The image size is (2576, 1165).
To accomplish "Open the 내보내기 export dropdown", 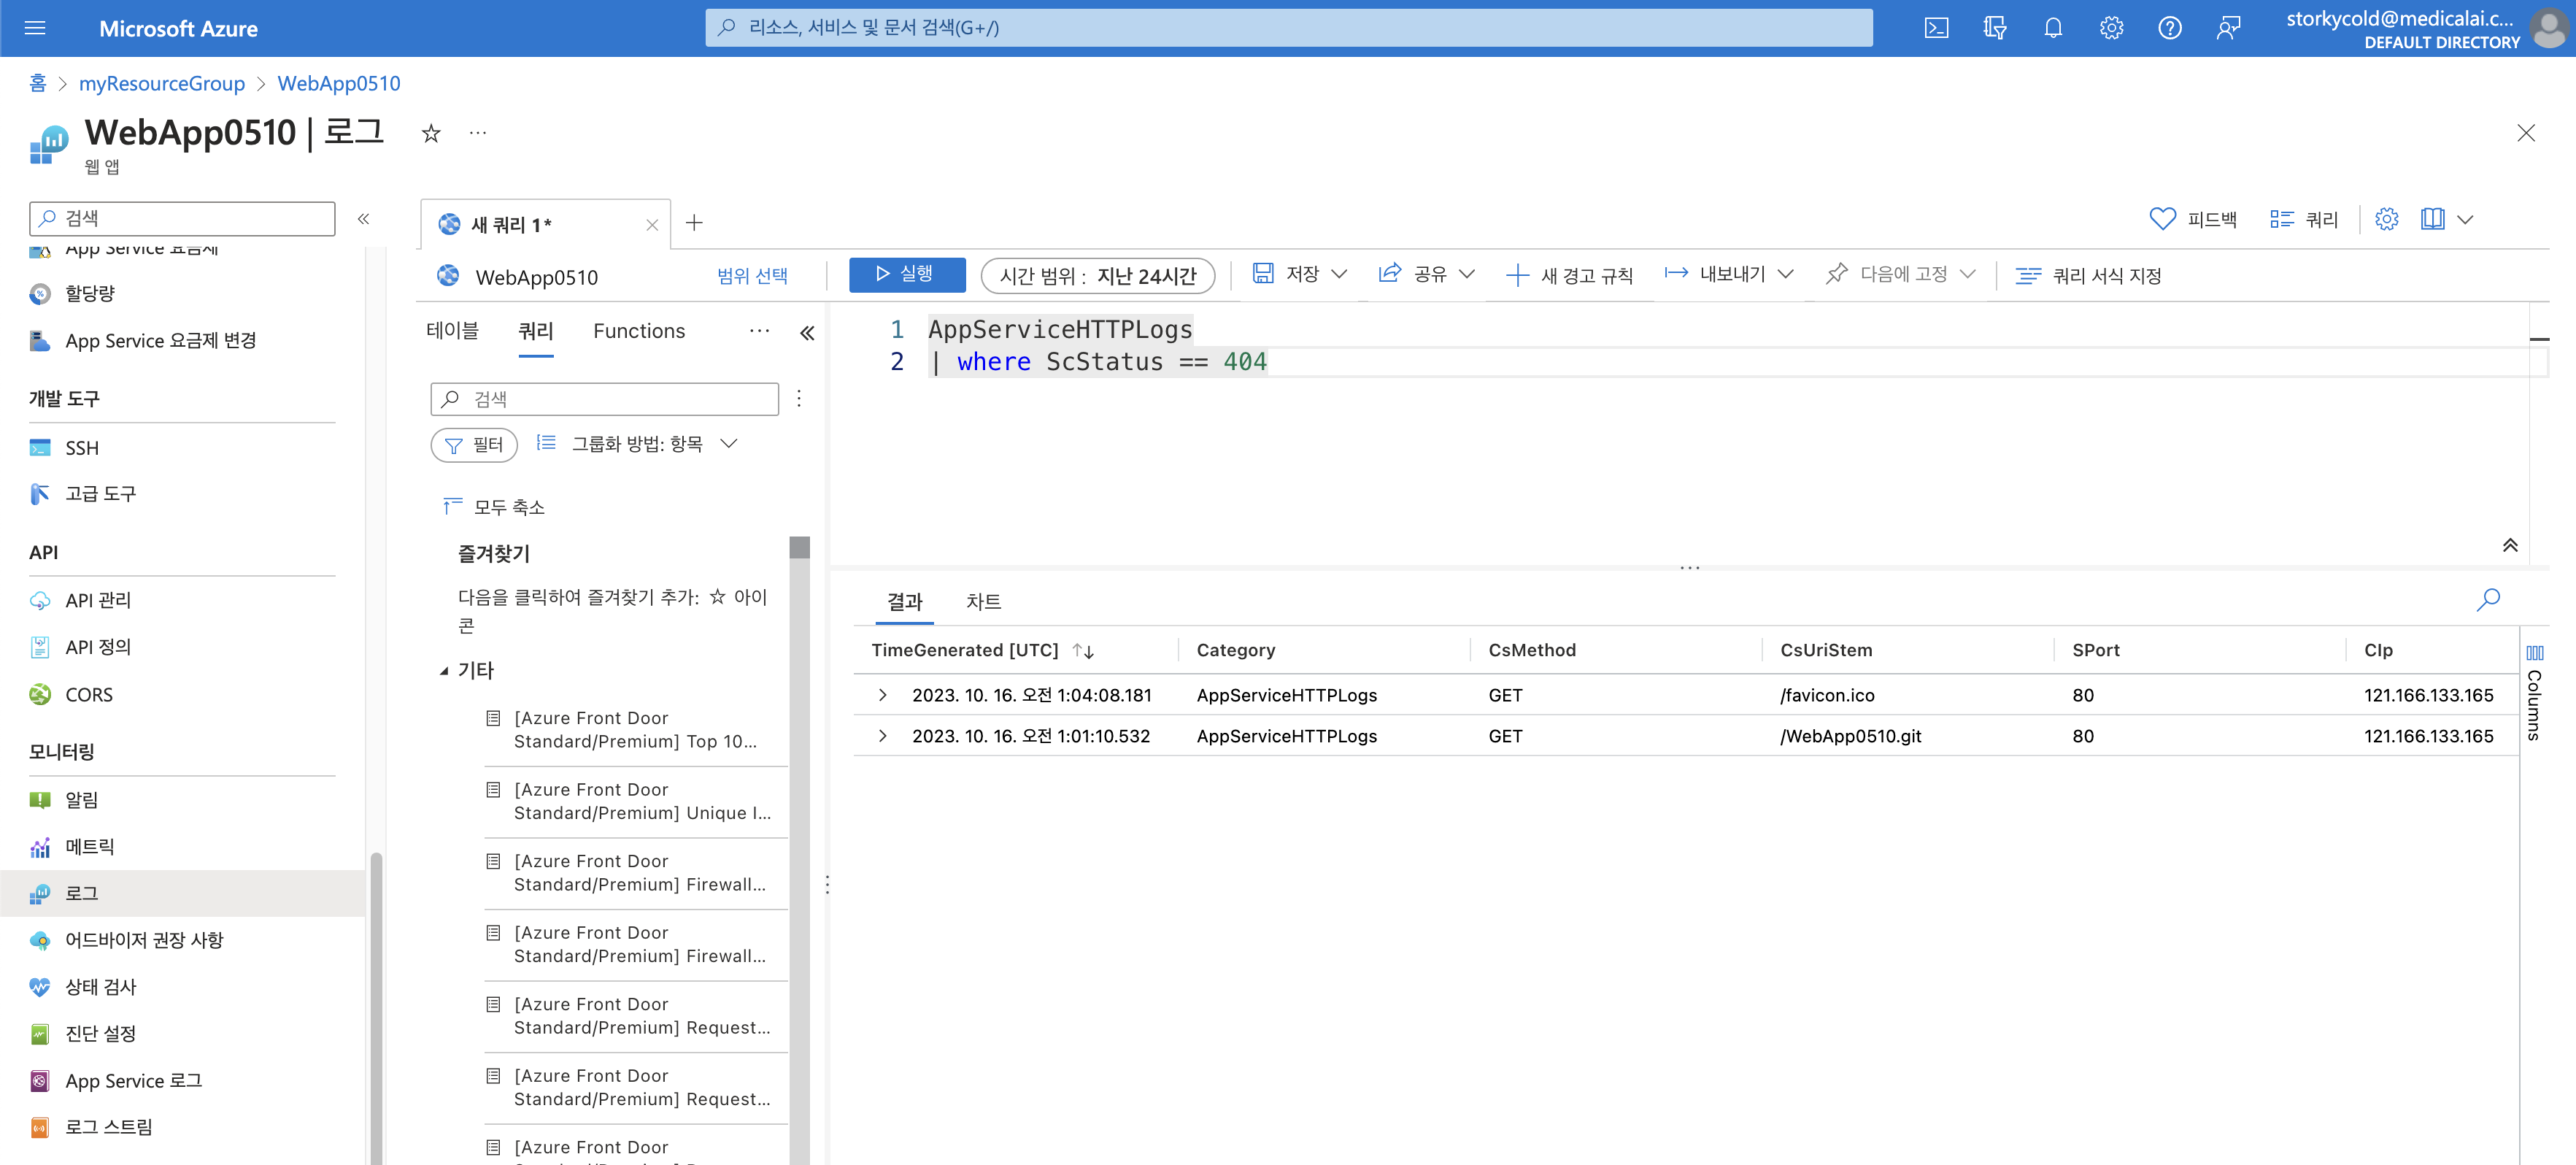I will (x=1731, y=274).
